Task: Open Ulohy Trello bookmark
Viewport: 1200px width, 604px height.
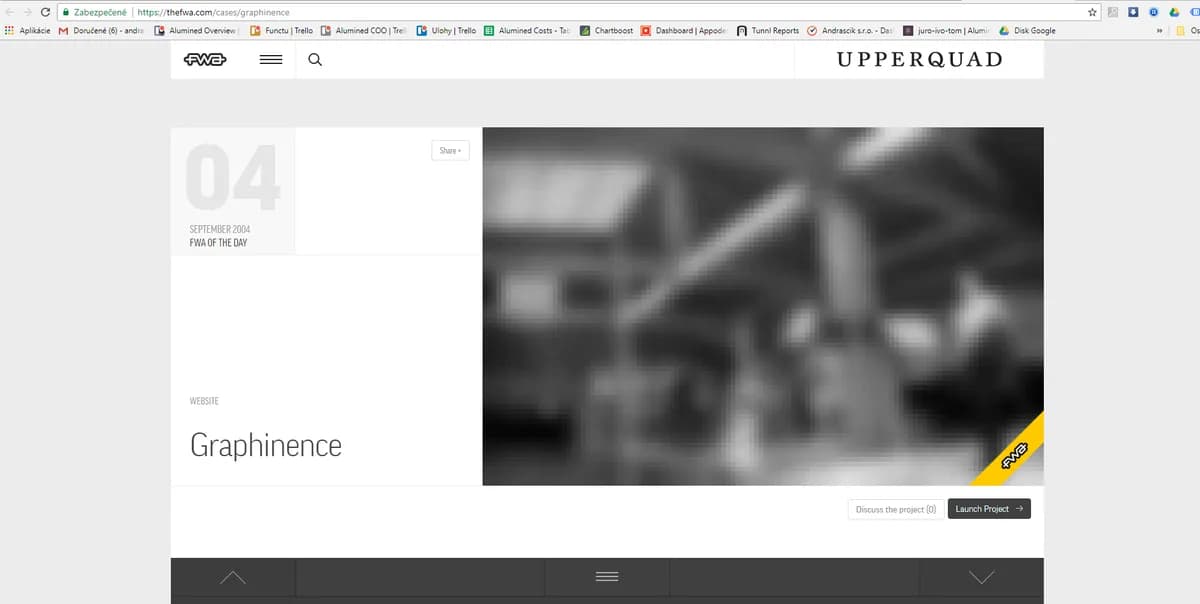Action: [446, 31]
